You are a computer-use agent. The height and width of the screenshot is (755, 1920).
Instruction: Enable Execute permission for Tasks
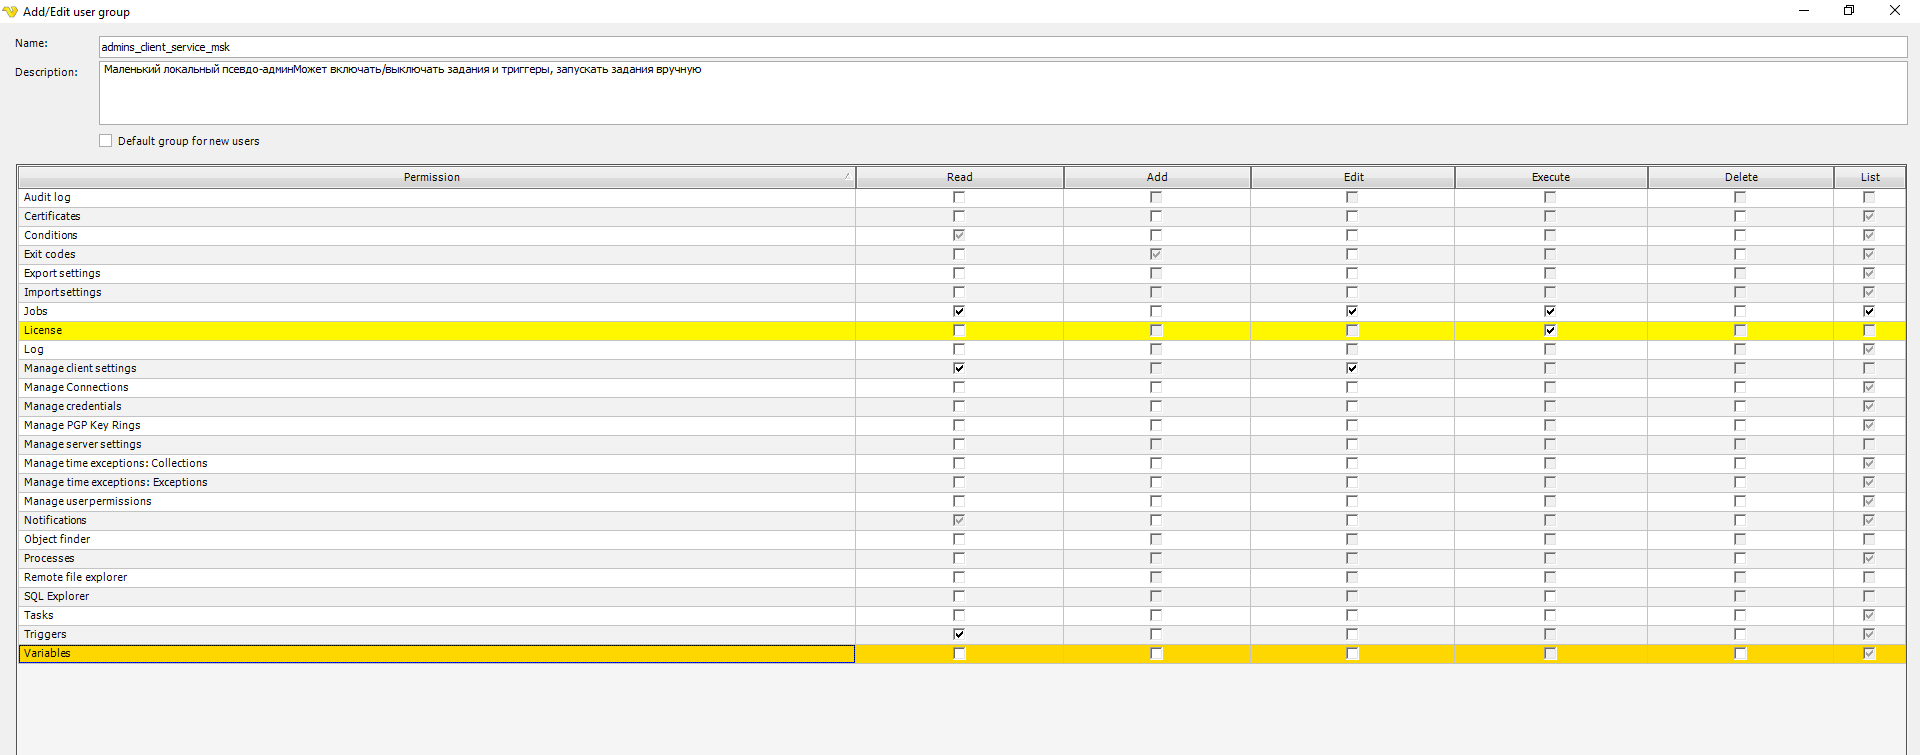(x=1550, y=615)
